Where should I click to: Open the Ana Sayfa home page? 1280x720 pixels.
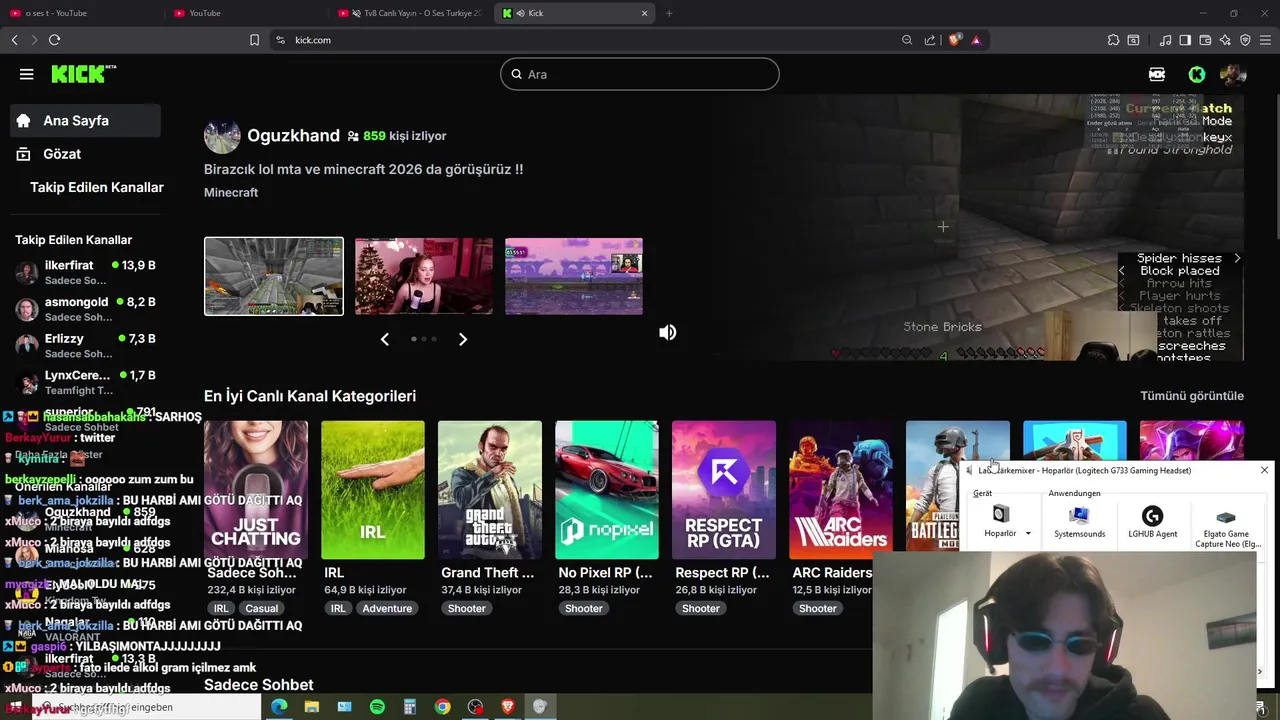(85, 120)
